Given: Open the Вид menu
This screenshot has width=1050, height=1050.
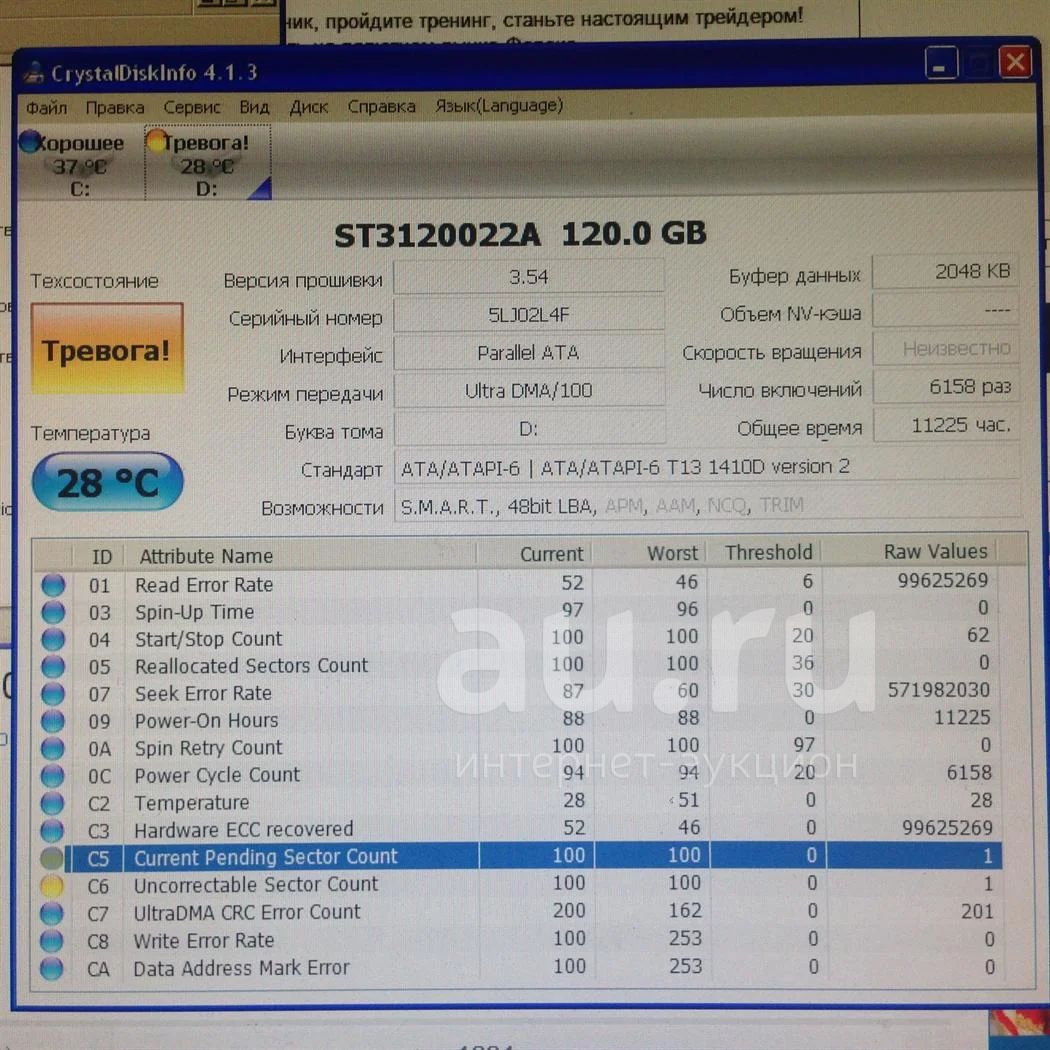Looking at the screenshot, I should click(254, 107).
